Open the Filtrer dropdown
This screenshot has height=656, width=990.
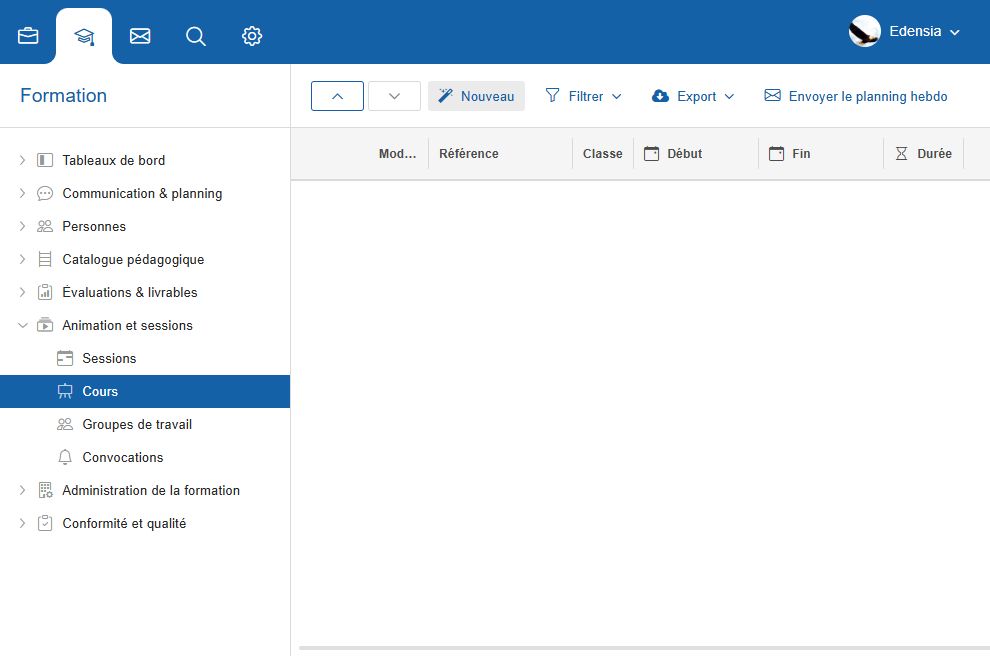pos(583,96)
